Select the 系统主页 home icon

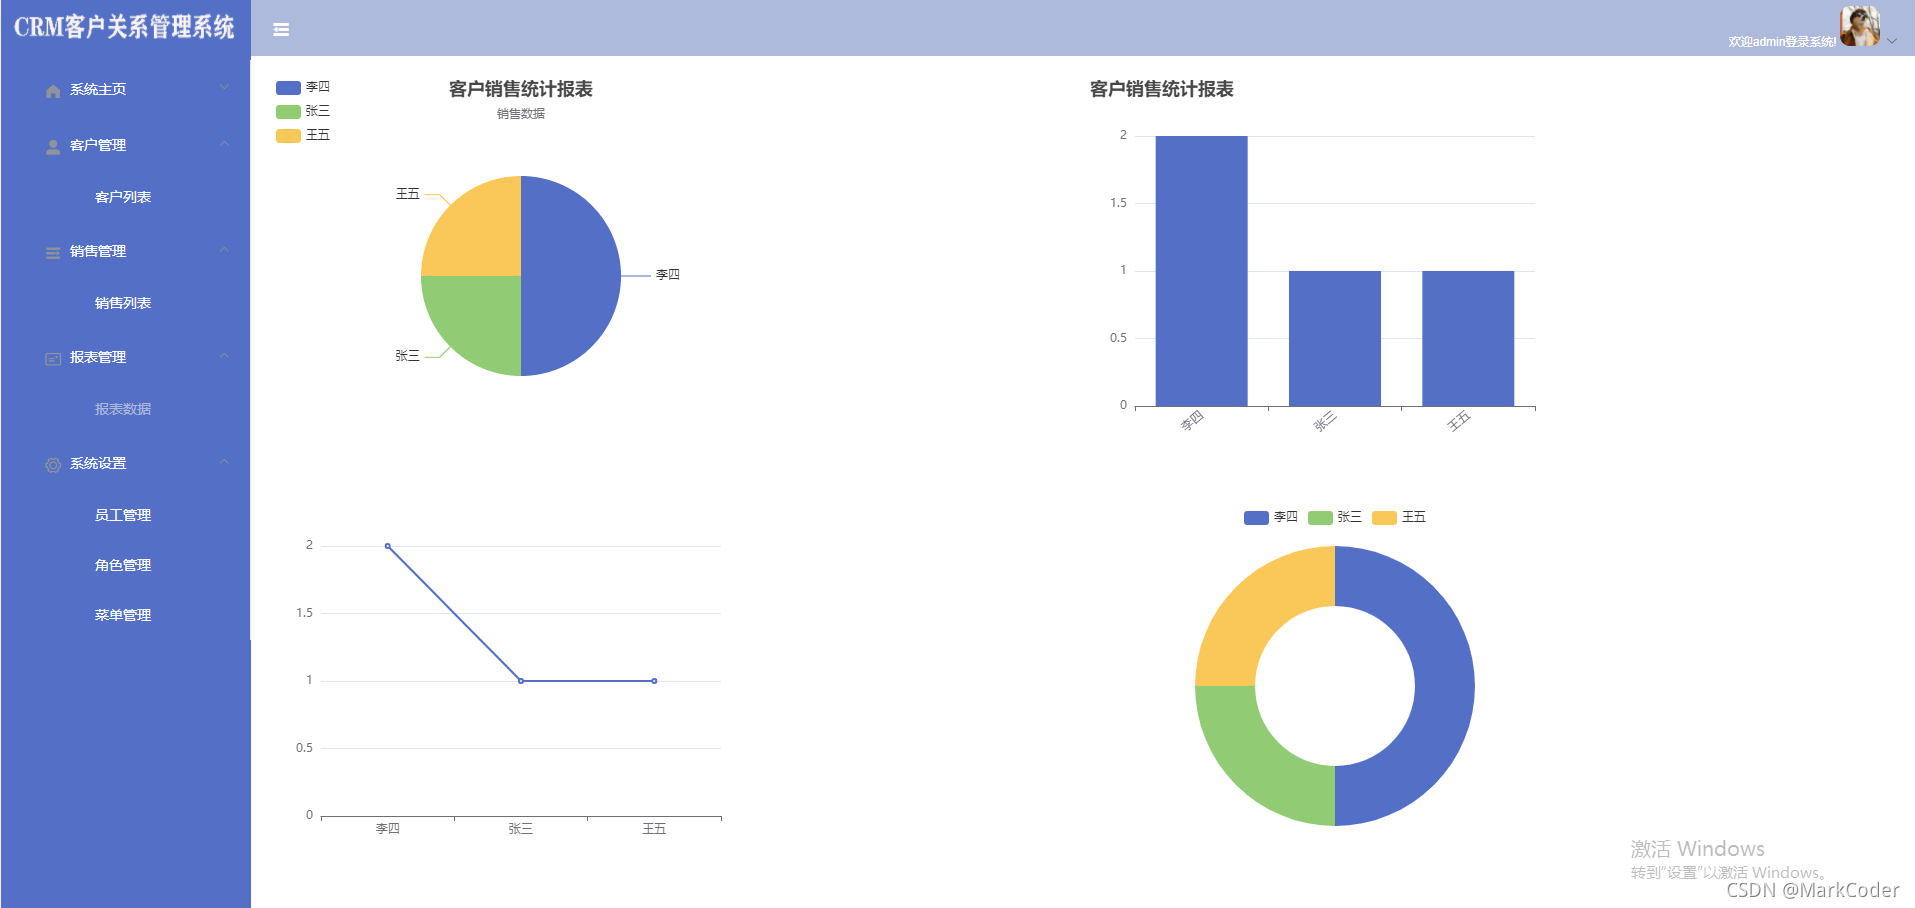point(52,90)
